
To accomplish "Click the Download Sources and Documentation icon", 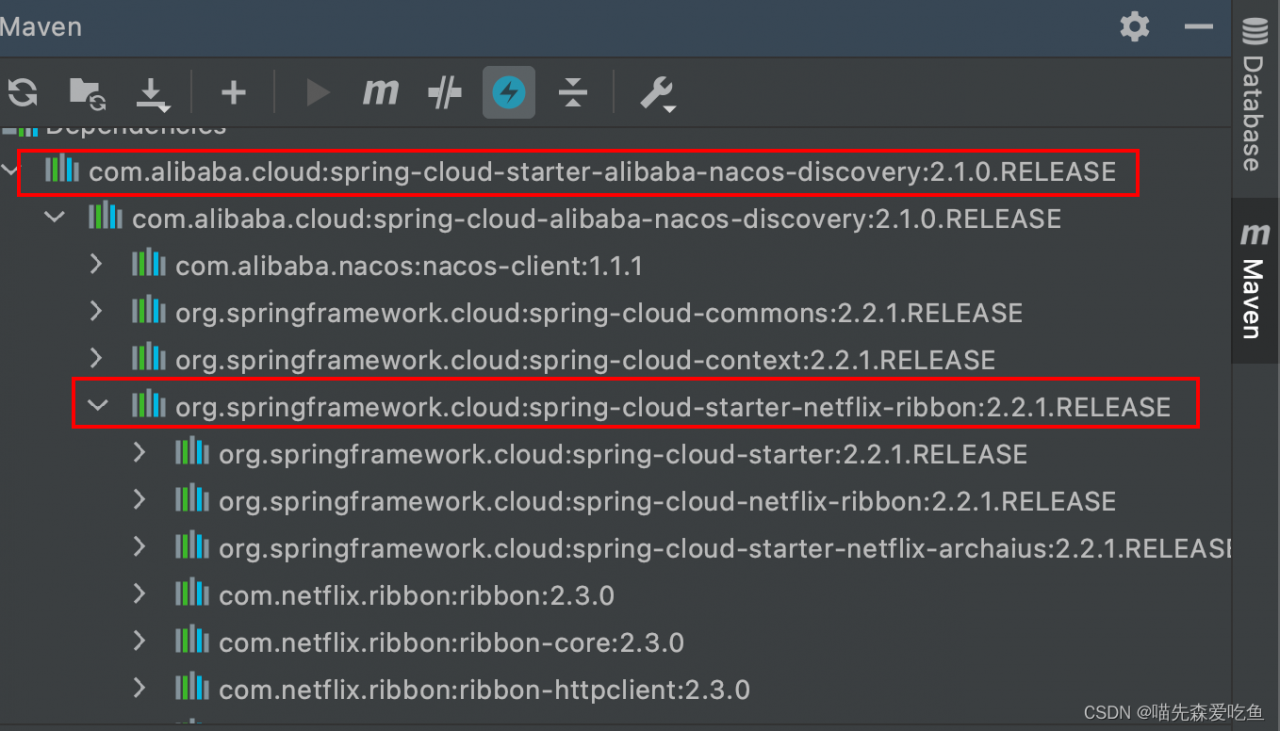I will coord(152,94).
